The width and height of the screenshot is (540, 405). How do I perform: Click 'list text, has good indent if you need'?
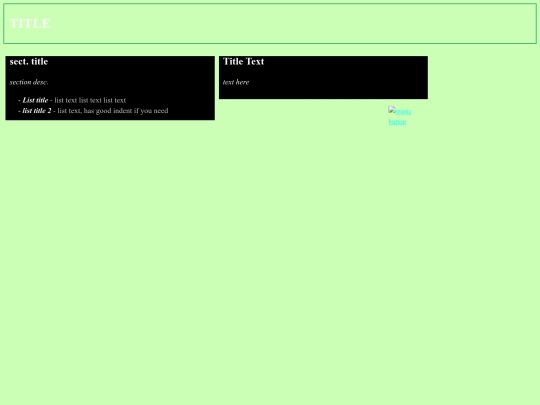tap(113, 111)
